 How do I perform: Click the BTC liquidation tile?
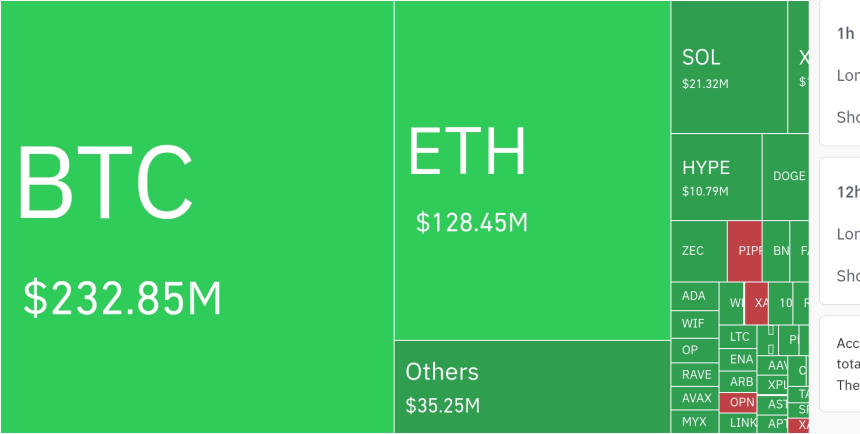(x=196, y=217)
